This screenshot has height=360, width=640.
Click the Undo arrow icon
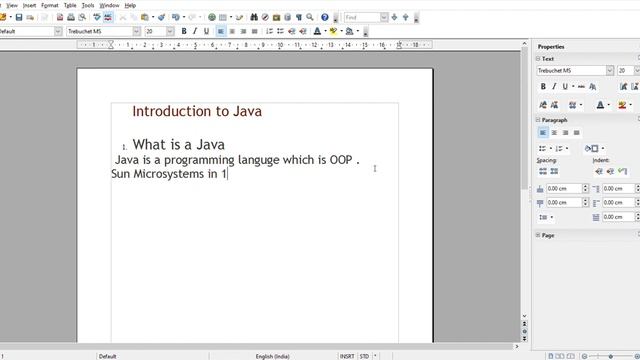click(x=176, y=17)
